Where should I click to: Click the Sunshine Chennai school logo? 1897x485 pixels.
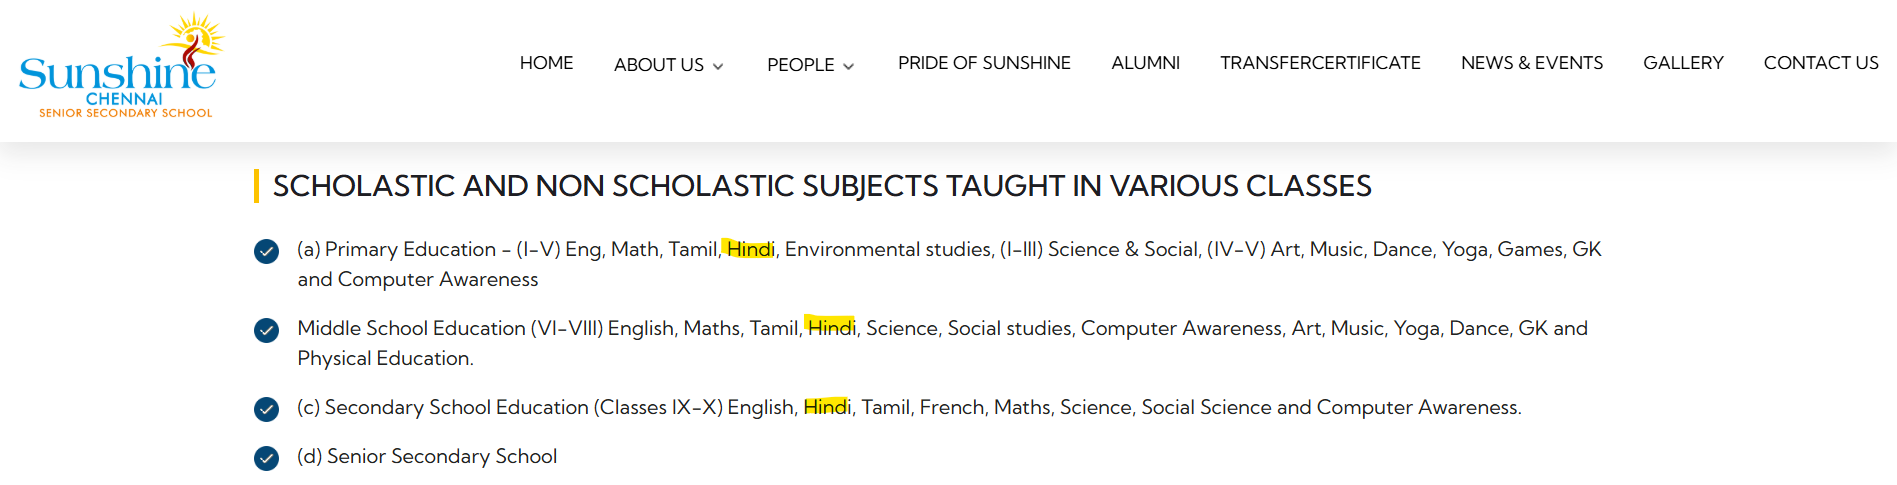(x=120, y=67)
